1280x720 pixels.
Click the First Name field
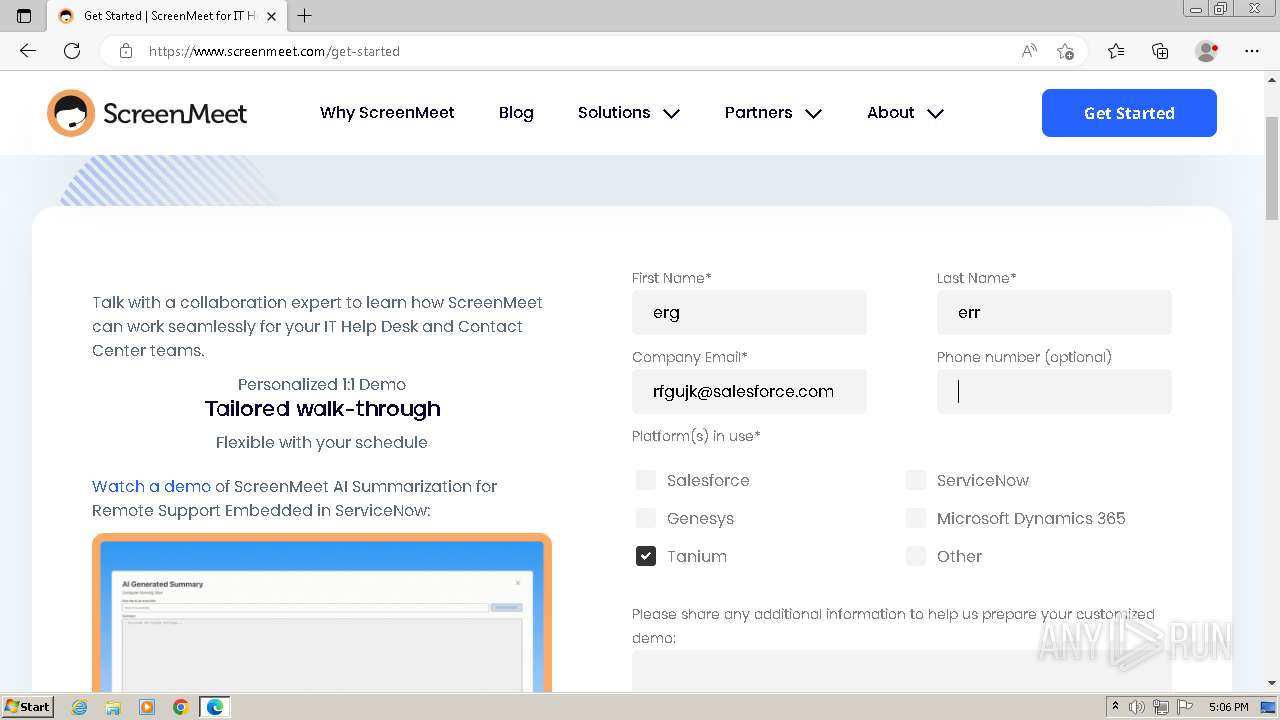pos(749,312)
